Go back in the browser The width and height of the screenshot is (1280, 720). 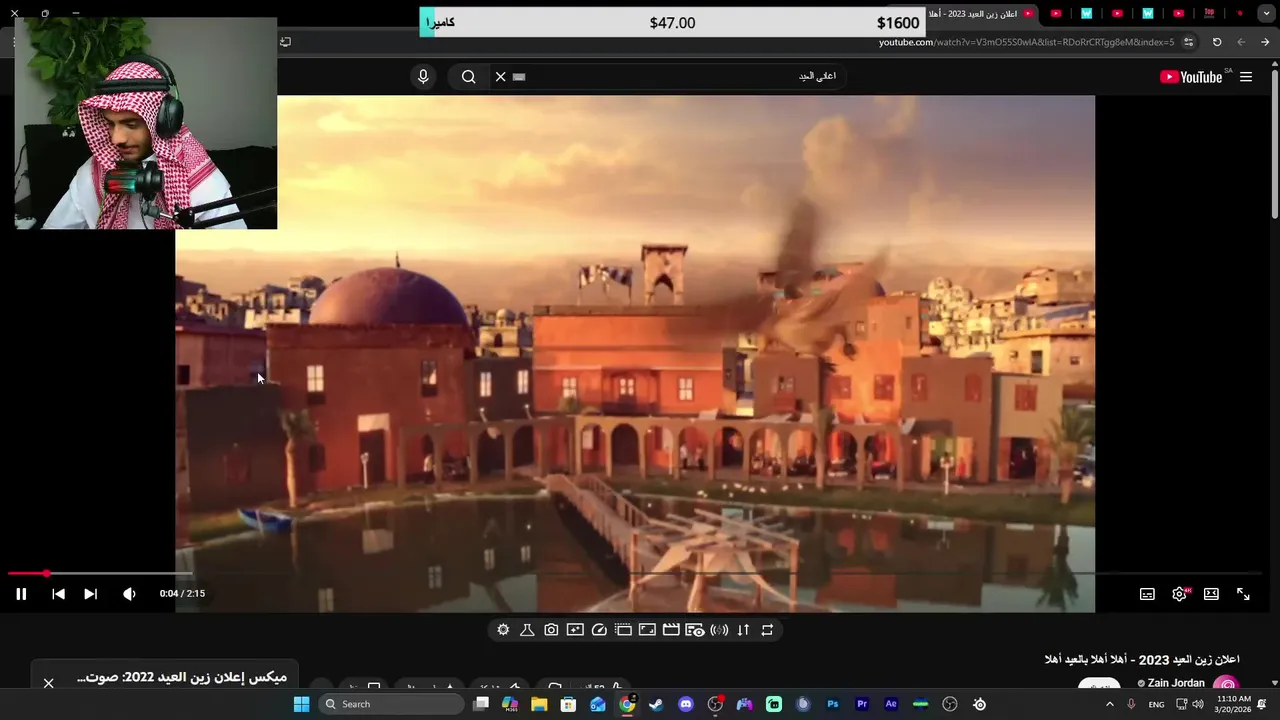tap(1265, 42)
